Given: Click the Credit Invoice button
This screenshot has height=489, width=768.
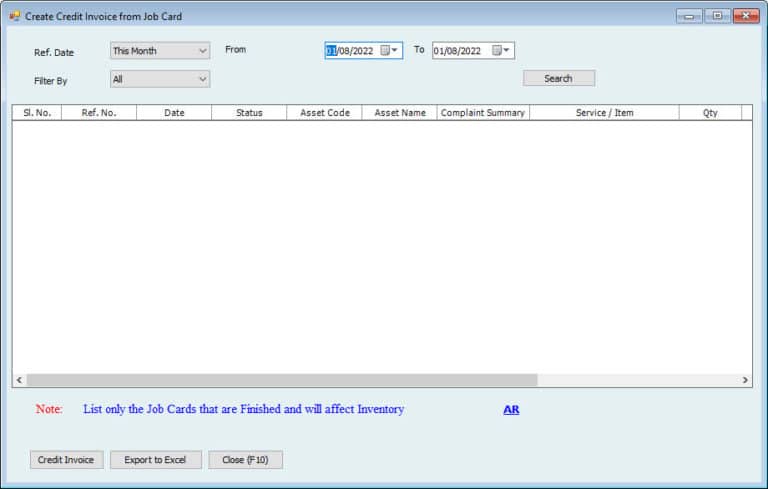Looking at the screenshot, I should coord(67,460).
